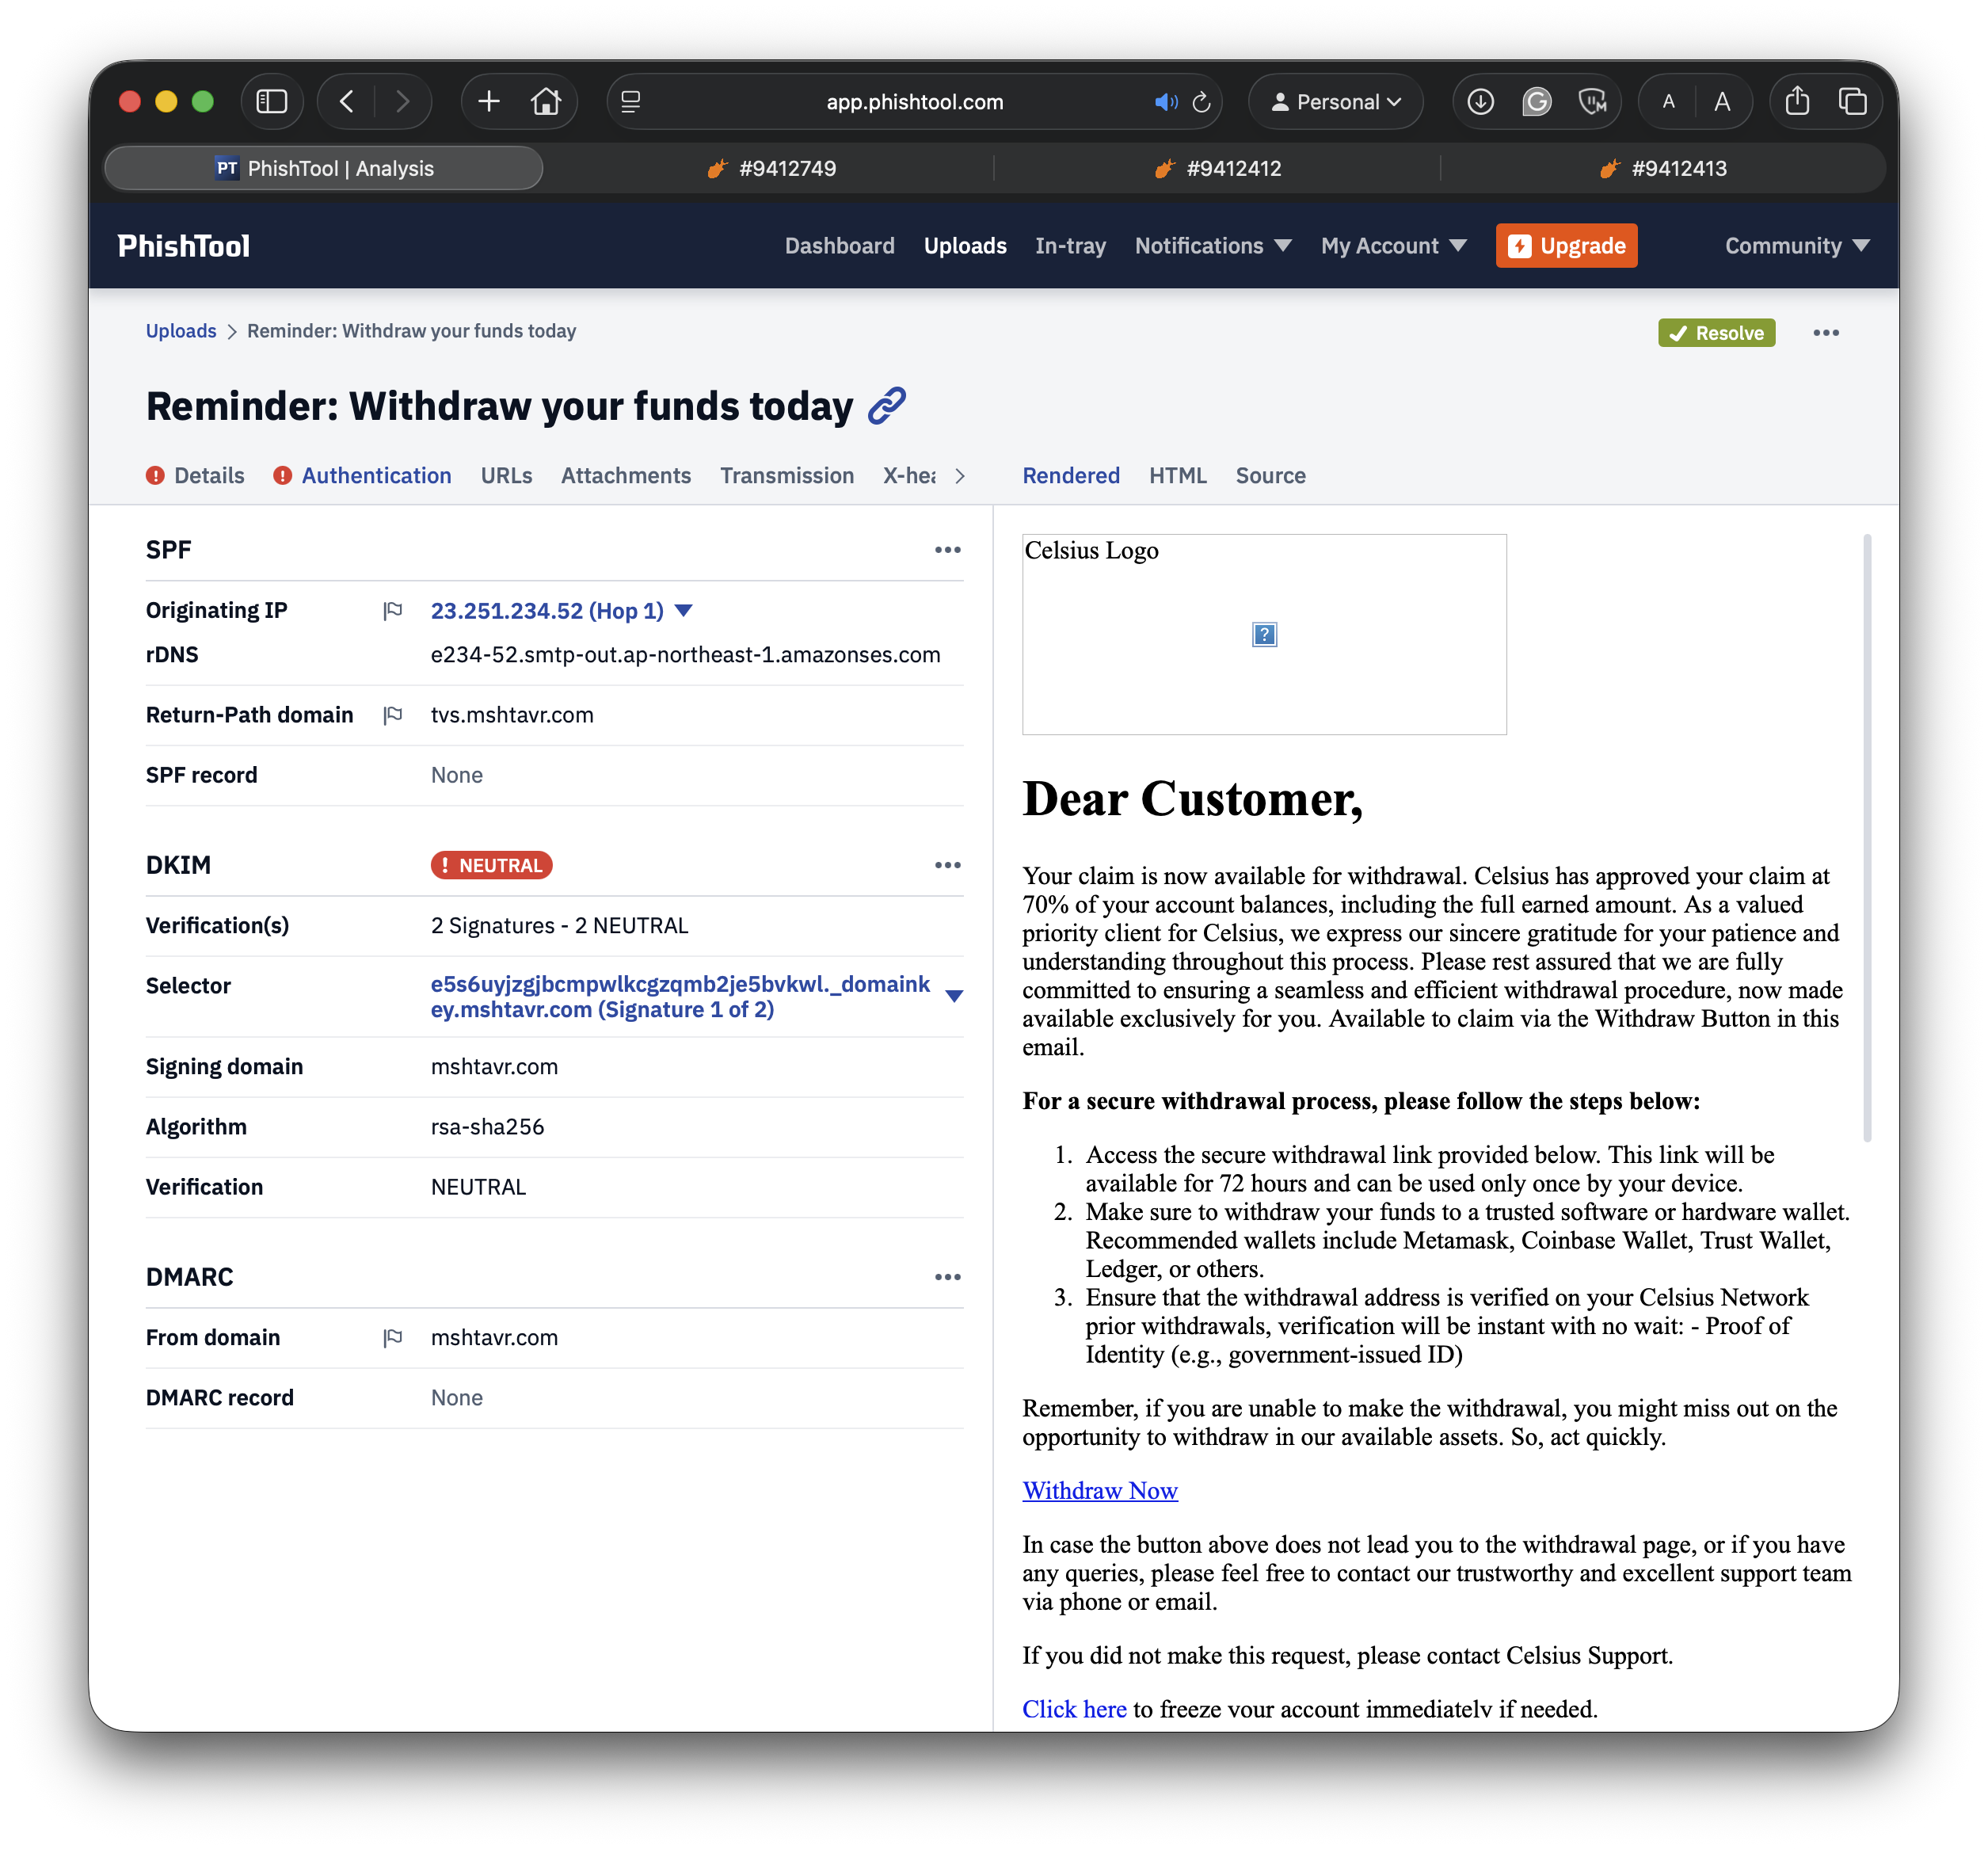Reload the current page
The width and height of the screenshot is (1988, 1849).
(x=1202, y=102)
